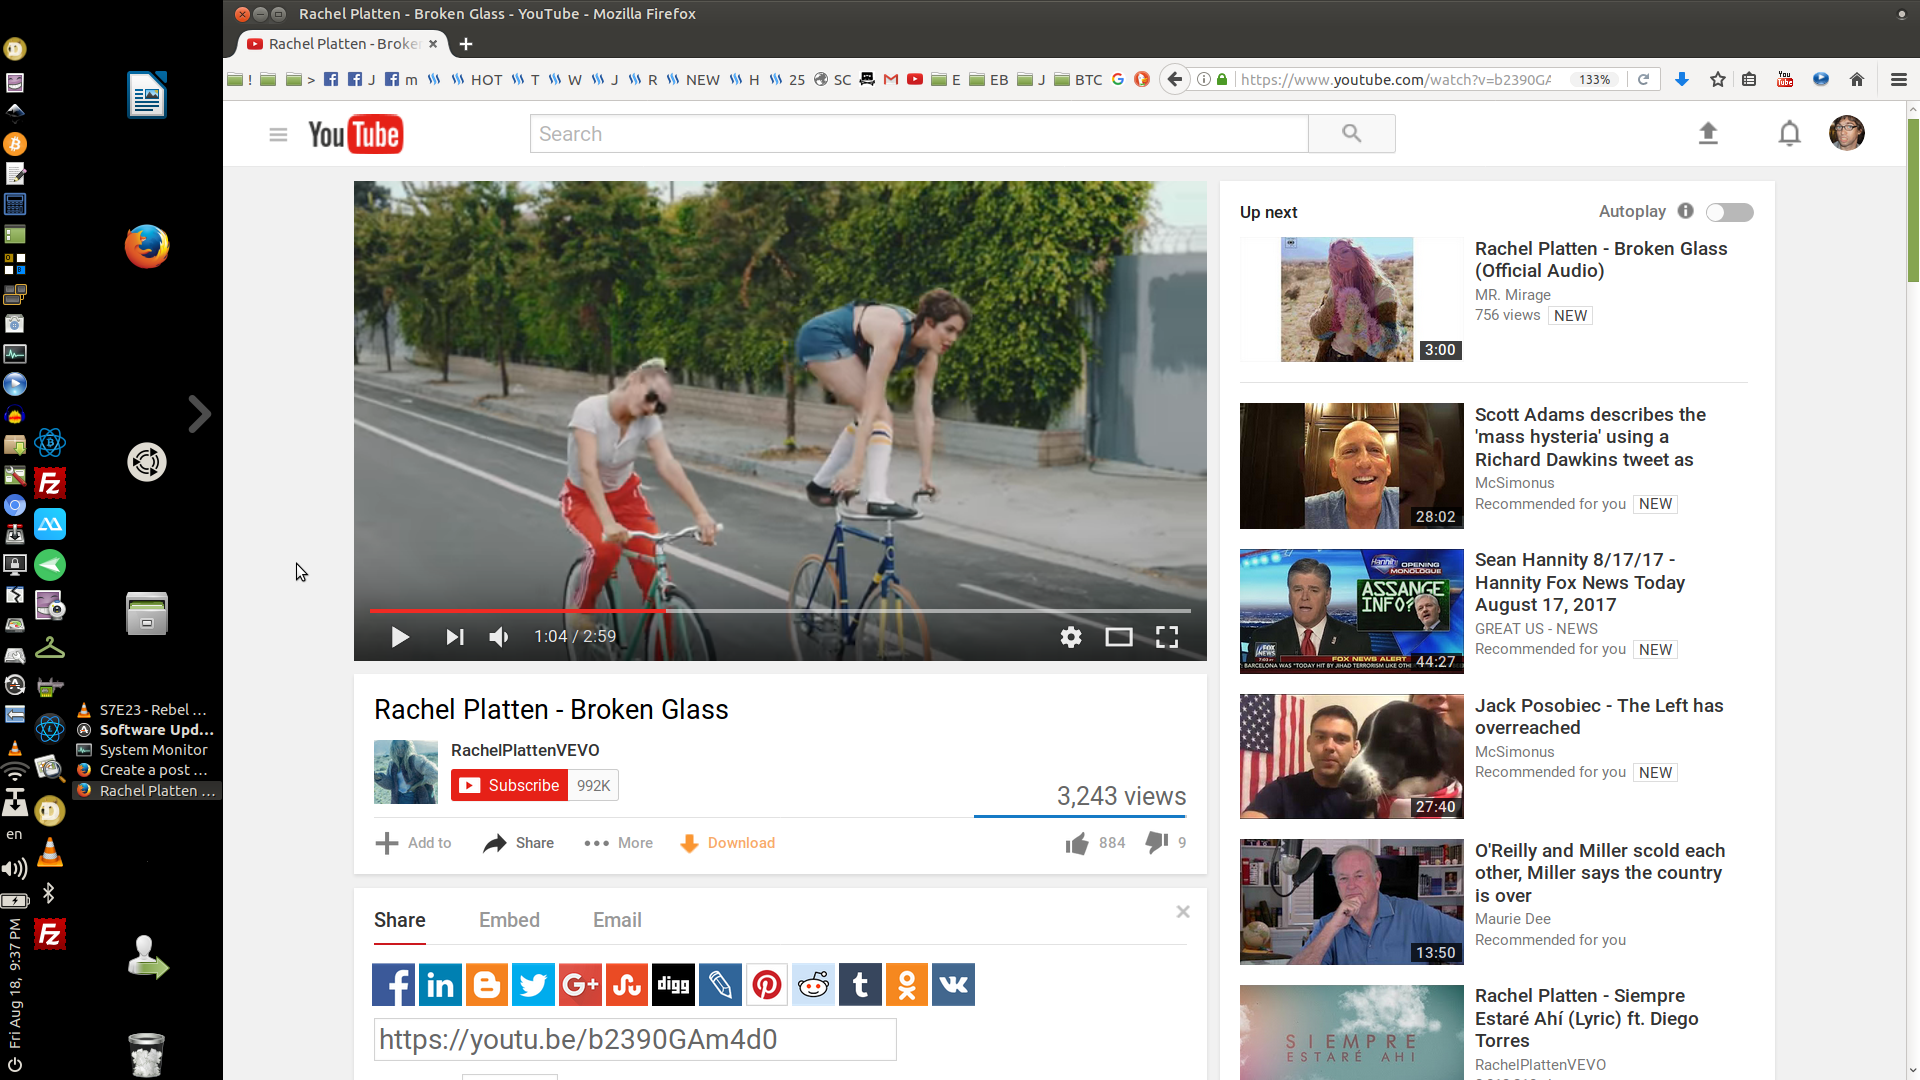
Task: Open Trash on the desktop
Action: click(x=147, y=1054)
